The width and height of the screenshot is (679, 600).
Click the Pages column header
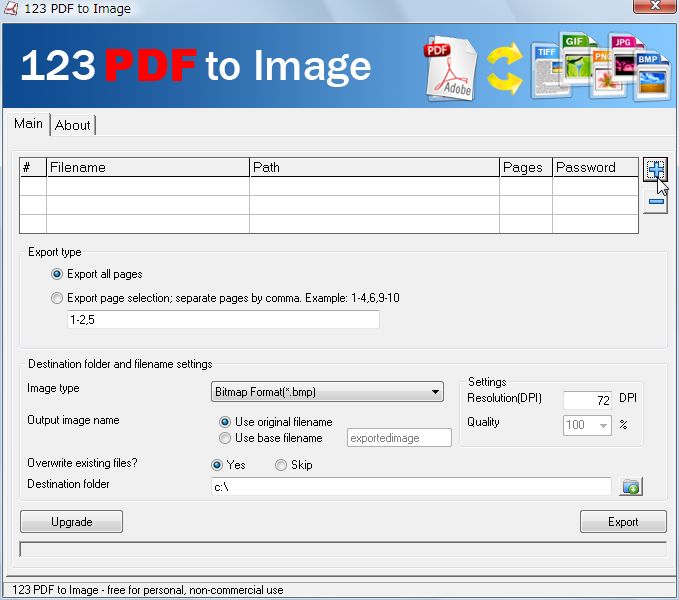(526, 168)
